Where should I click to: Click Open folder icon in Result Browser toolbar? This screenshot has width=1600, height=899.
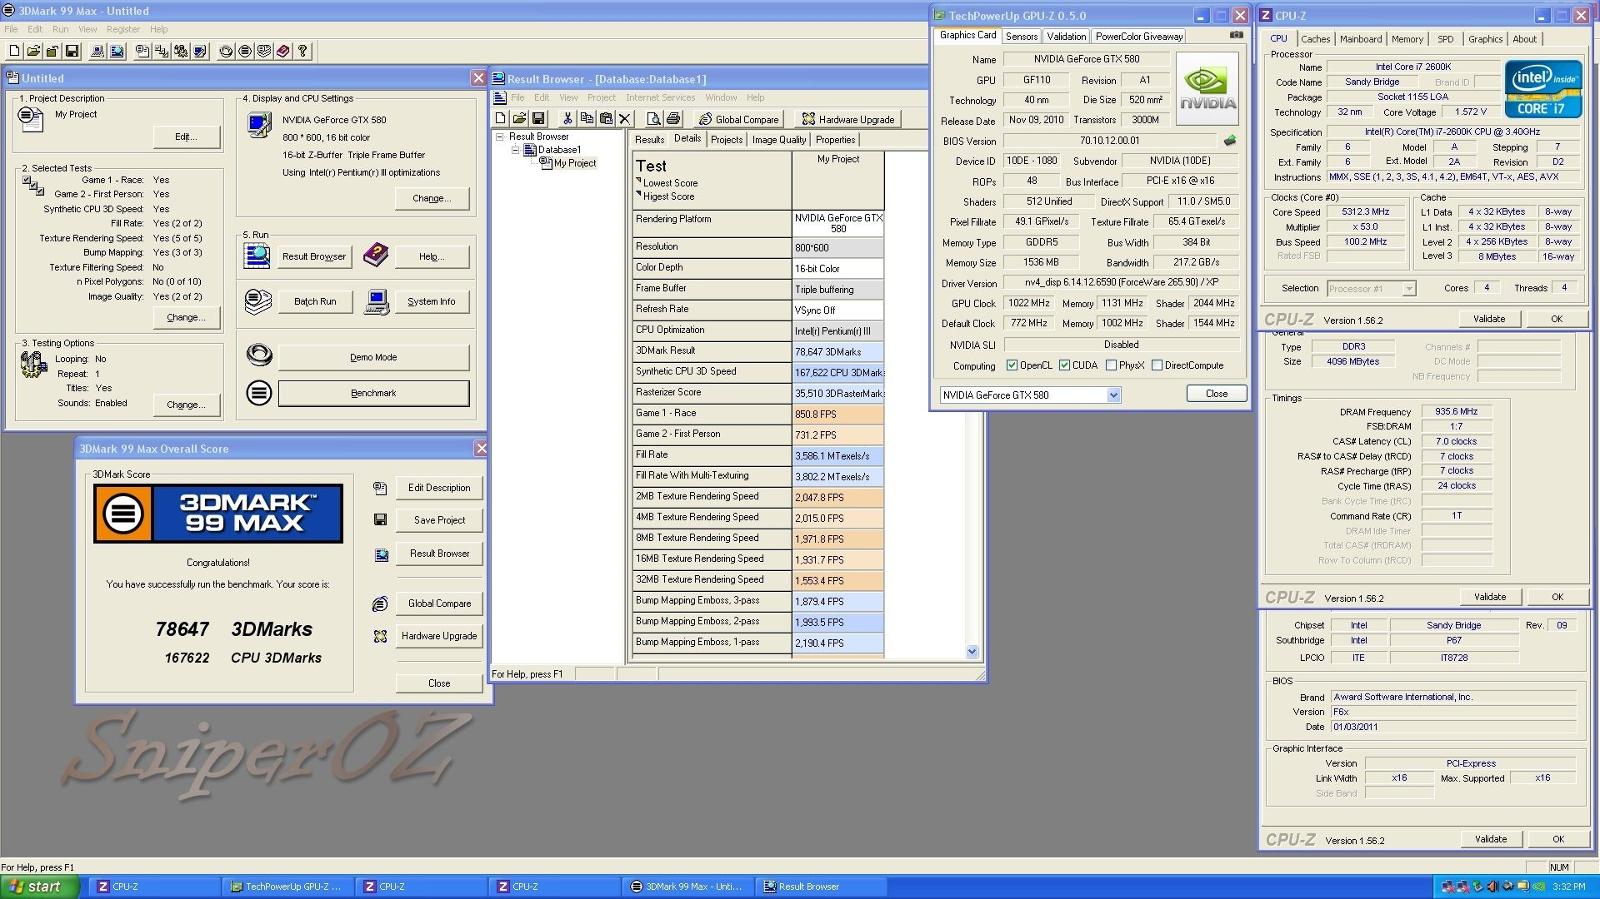(519, 118)
